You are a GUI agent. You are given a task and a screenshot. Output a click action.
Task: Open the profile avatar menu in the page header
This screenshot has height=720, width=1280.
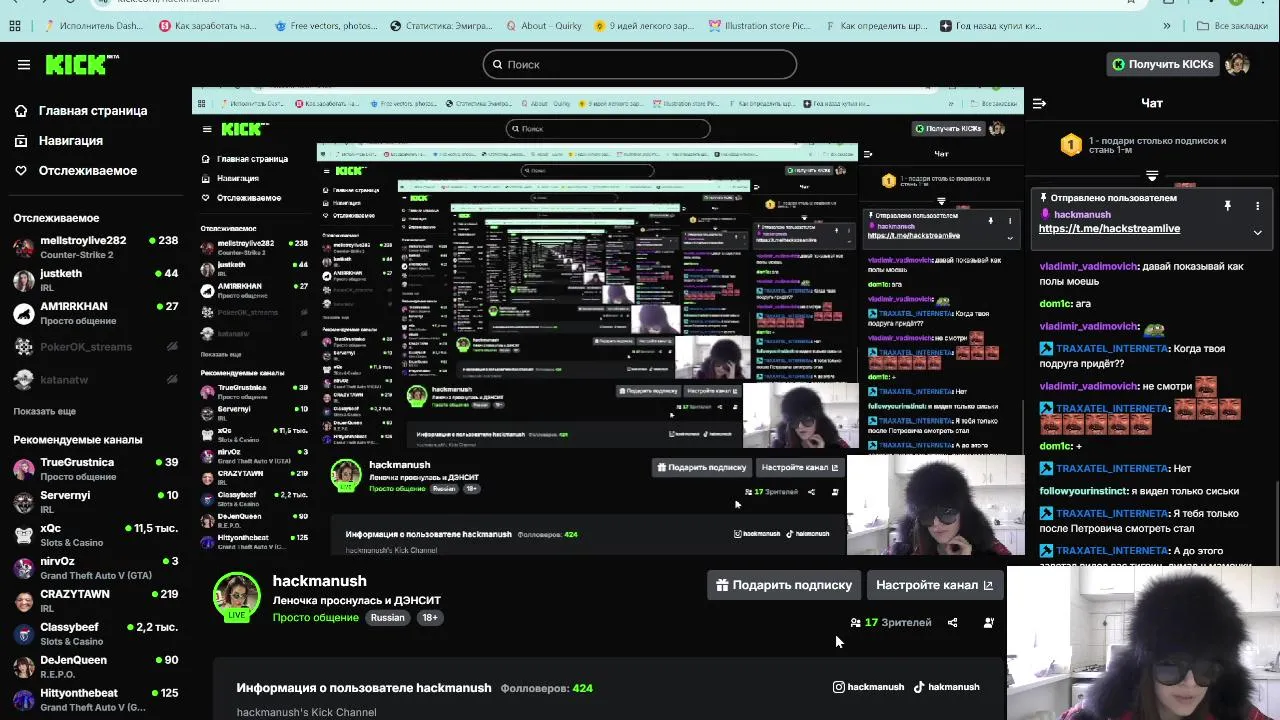[x=1238, y=64]
